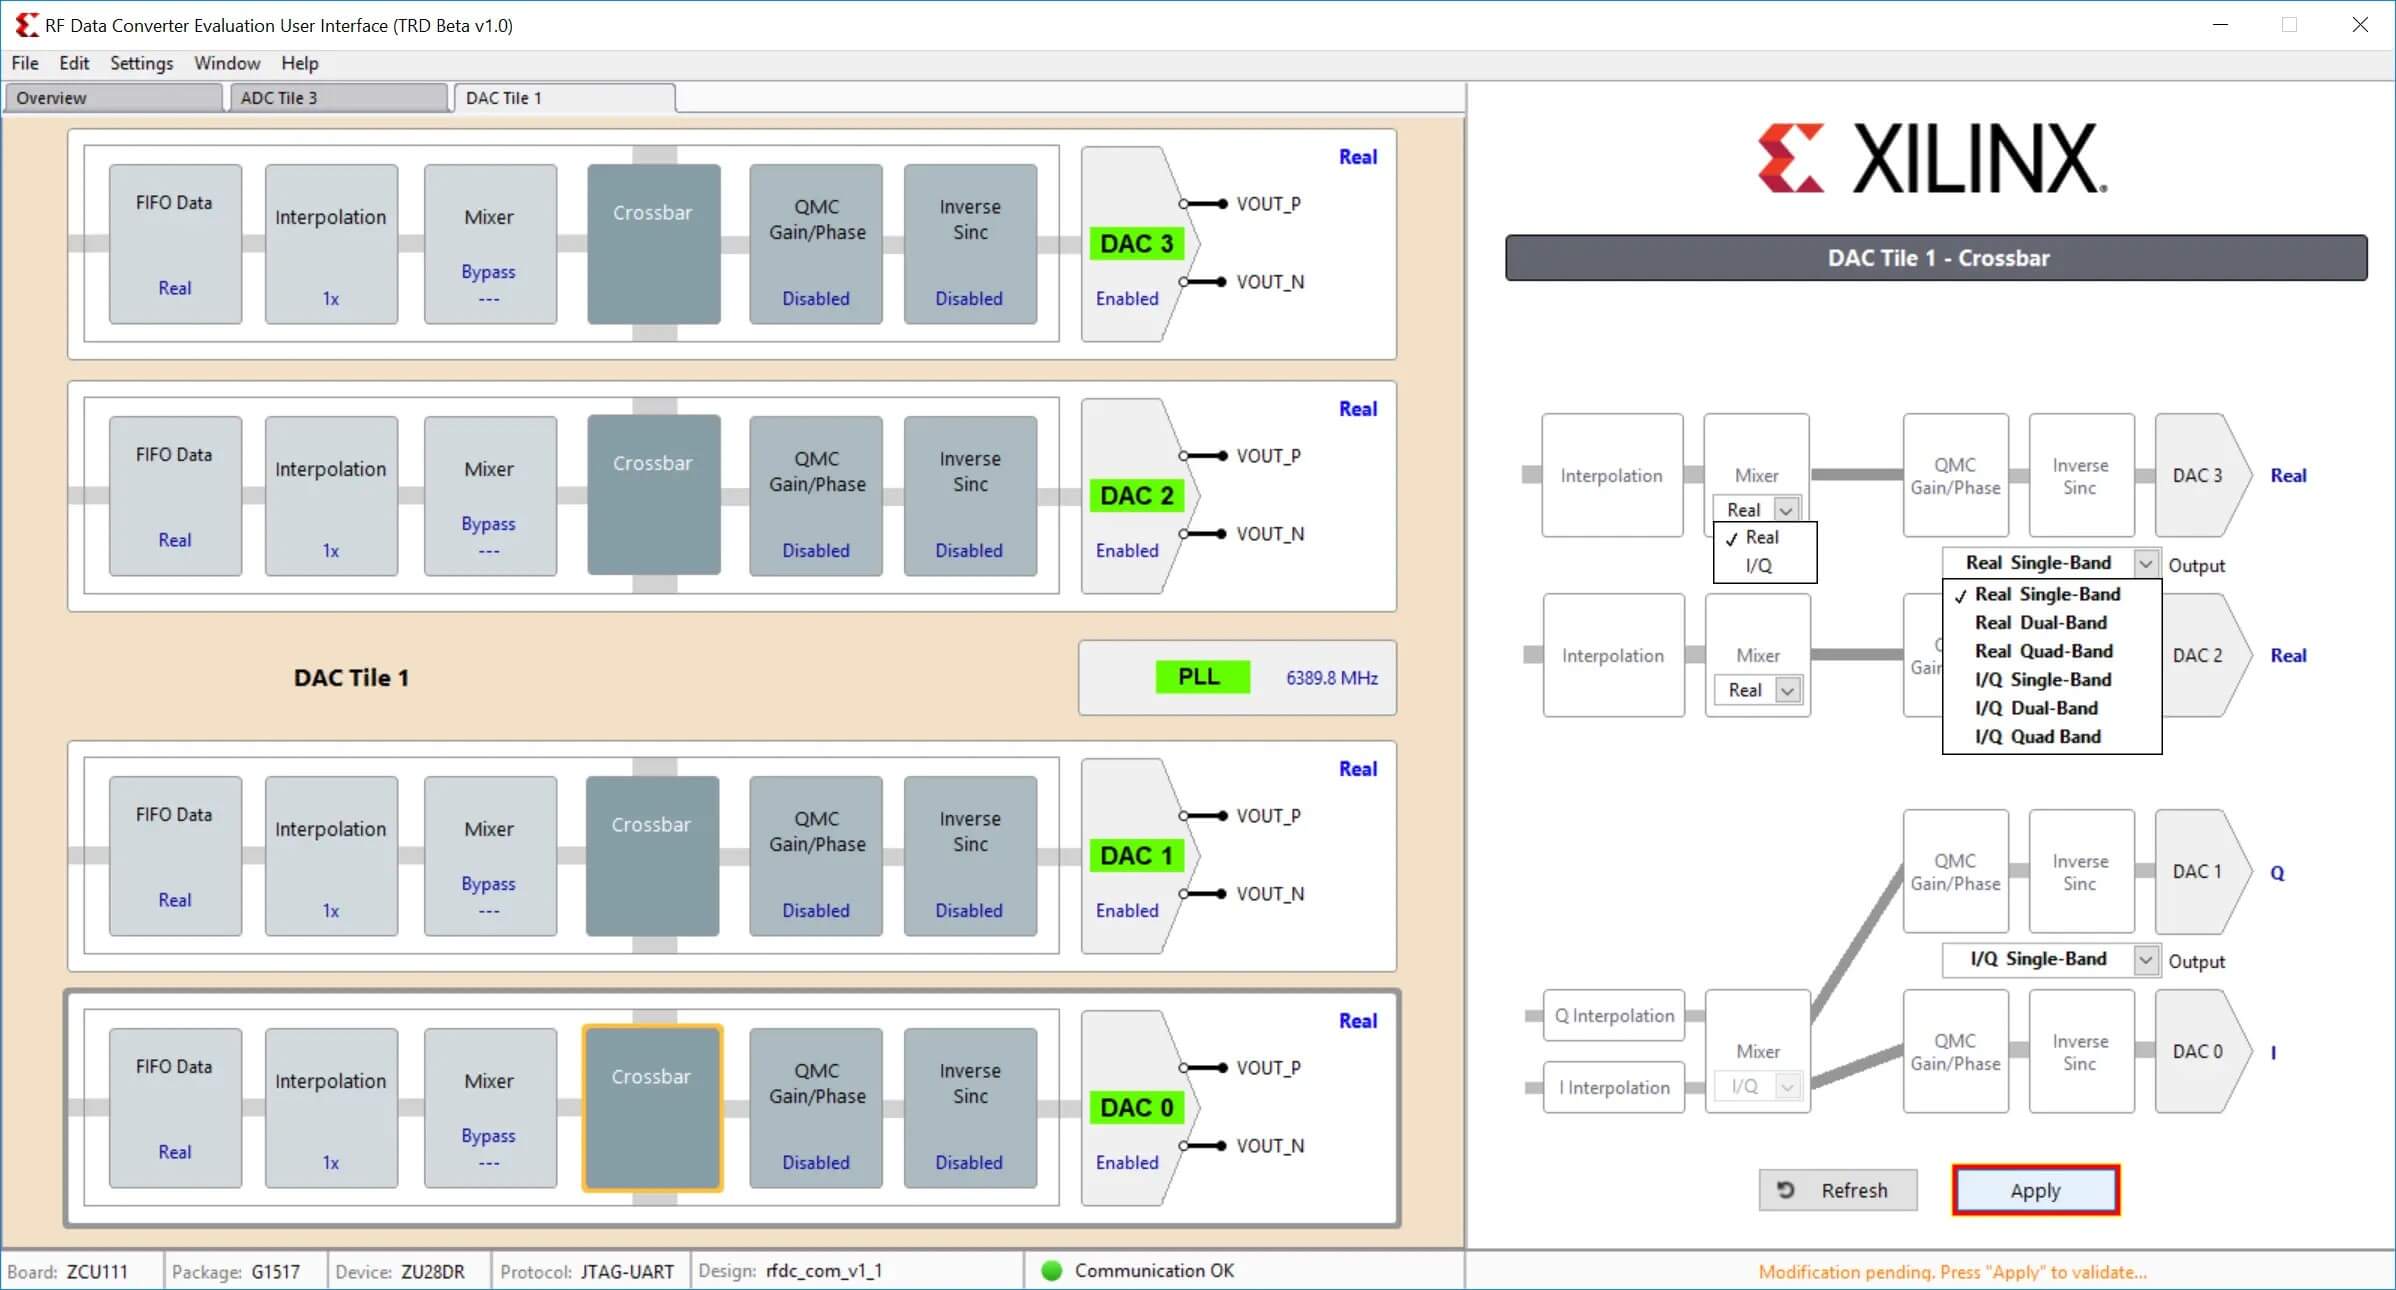The width and height of the screenshot is (2396, 1290).
Task: Open the I/Q Single-Band output dropdown
Action: click(x=2145, y=960)
